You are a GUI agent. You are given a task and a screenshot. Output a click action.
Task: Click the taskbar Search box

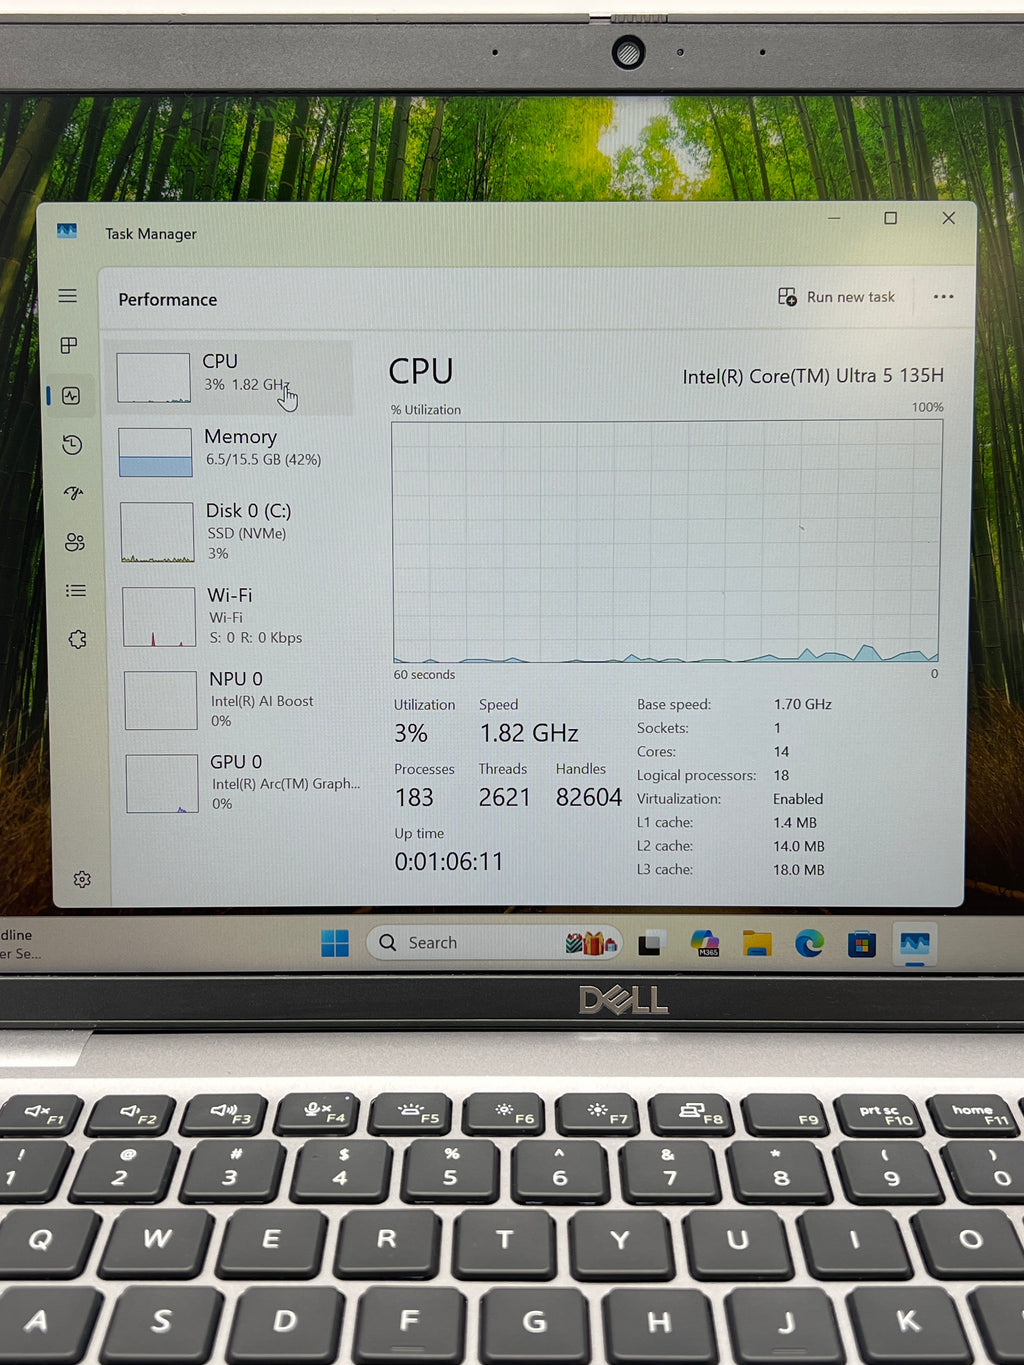494,943
